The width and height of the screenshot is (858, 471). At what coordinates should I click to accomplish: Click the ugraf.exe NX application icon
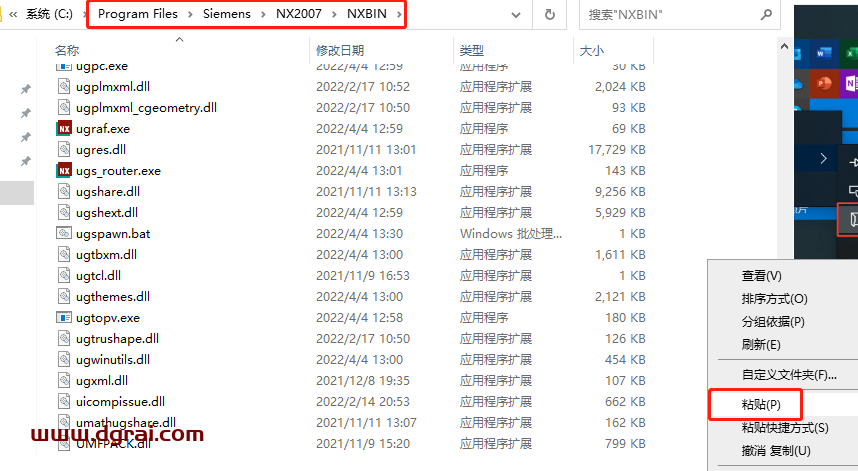pos(64,129)
